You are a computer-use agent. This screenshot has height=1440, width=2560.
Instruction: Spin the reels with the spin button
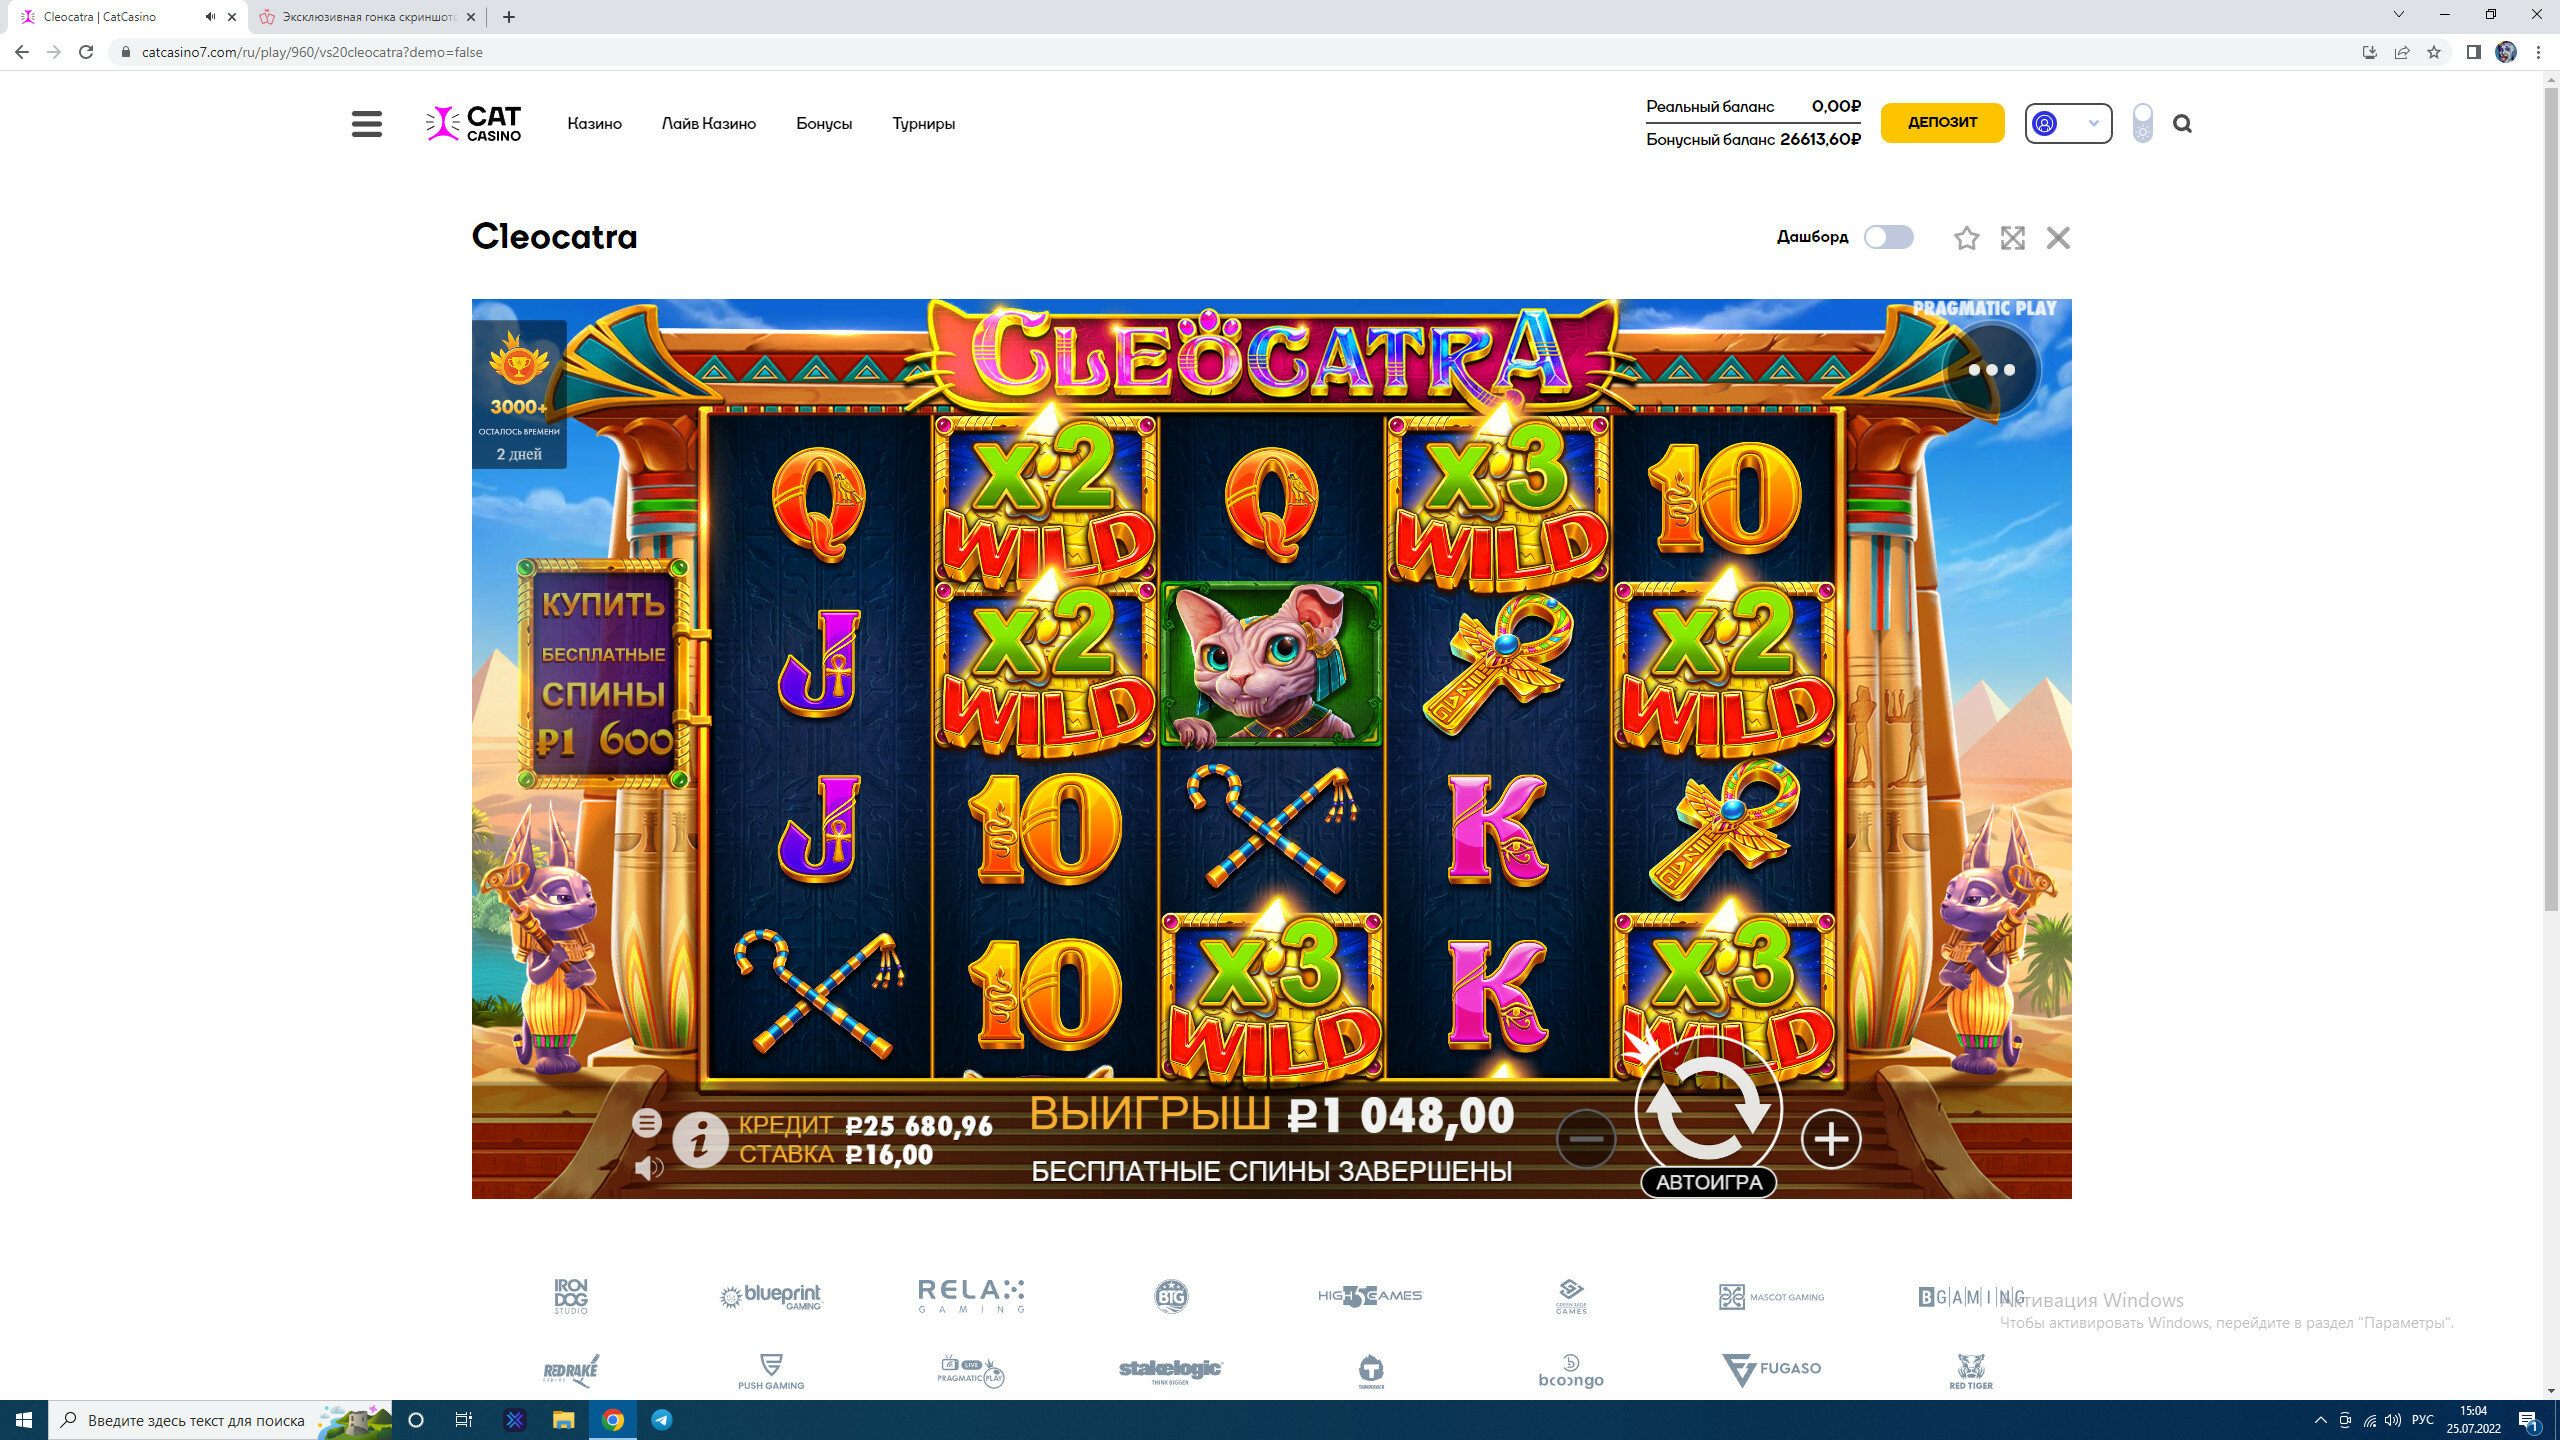(x=1709, y=1109)
